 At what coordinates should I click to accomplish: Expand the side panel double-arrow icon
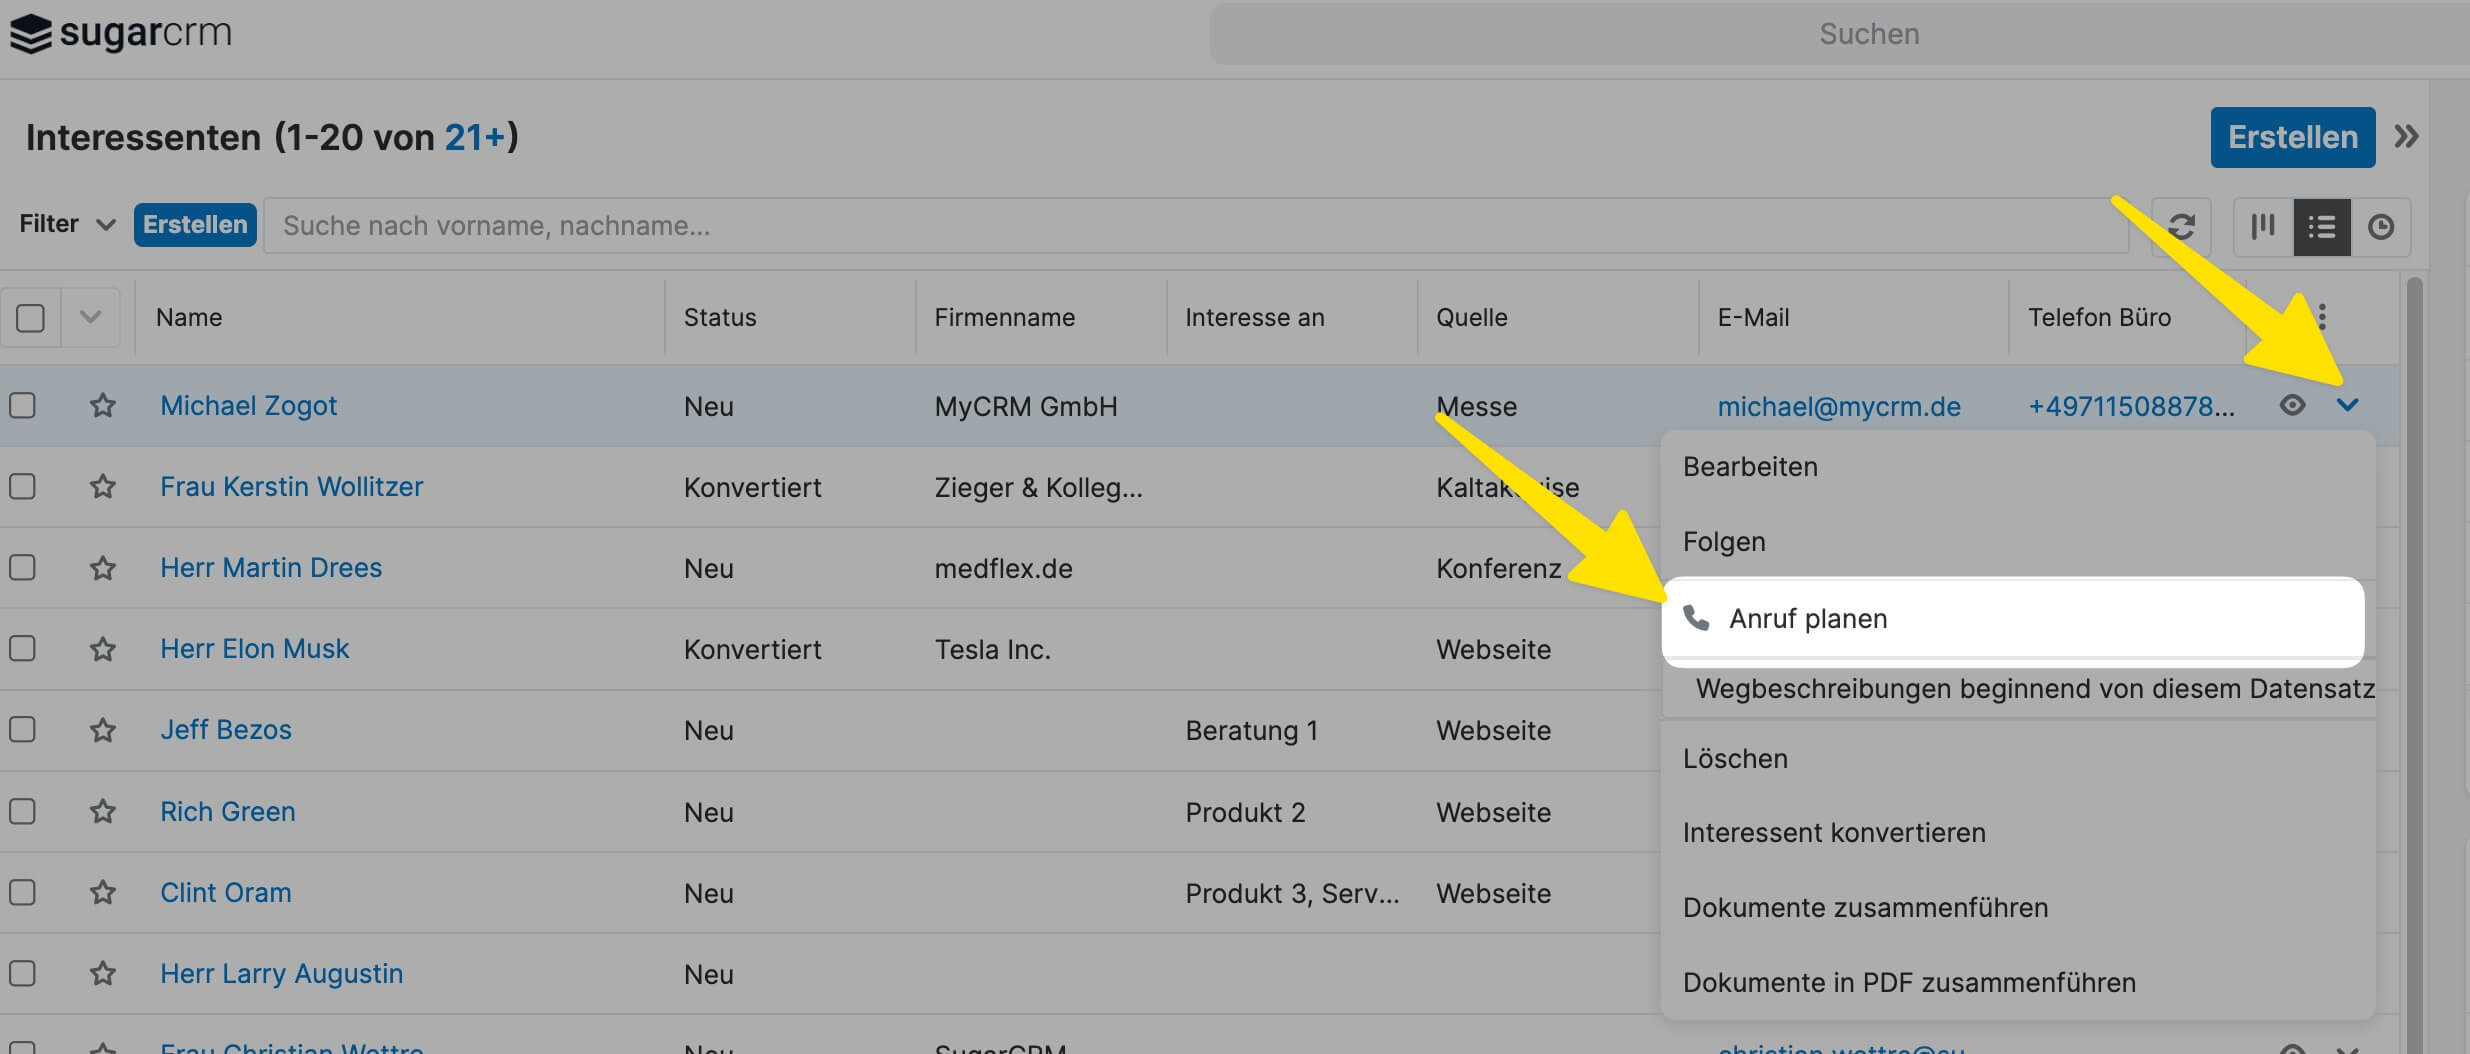(2406, 137)
